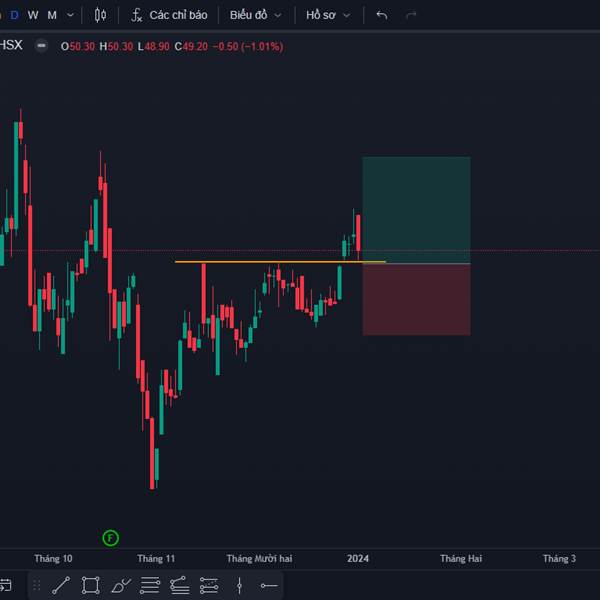600x600 pixels.
Task: Select the green profit target zone
Action: coord(417,210)
